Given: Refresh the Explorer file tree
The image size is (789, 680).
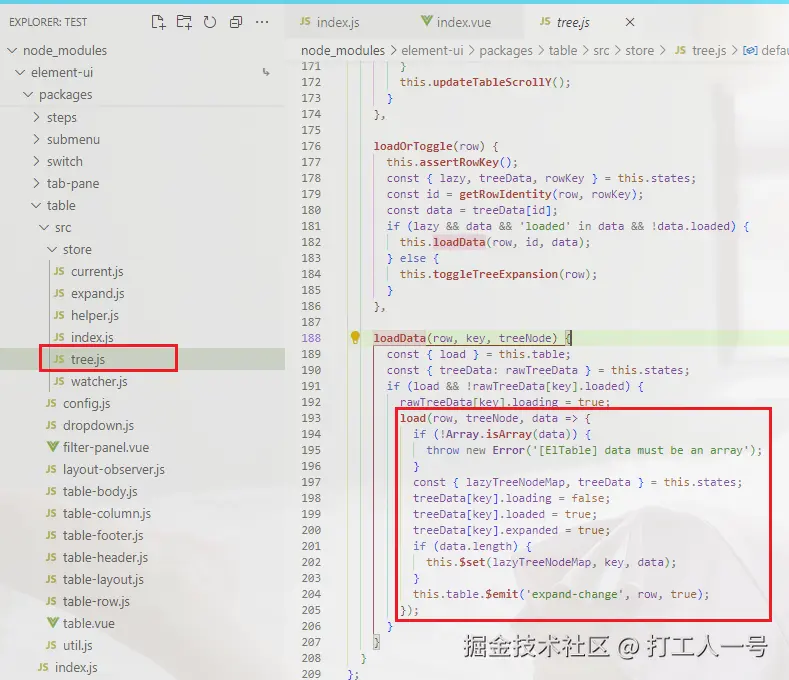Looking at the screenshot, I should coord(210,22).
